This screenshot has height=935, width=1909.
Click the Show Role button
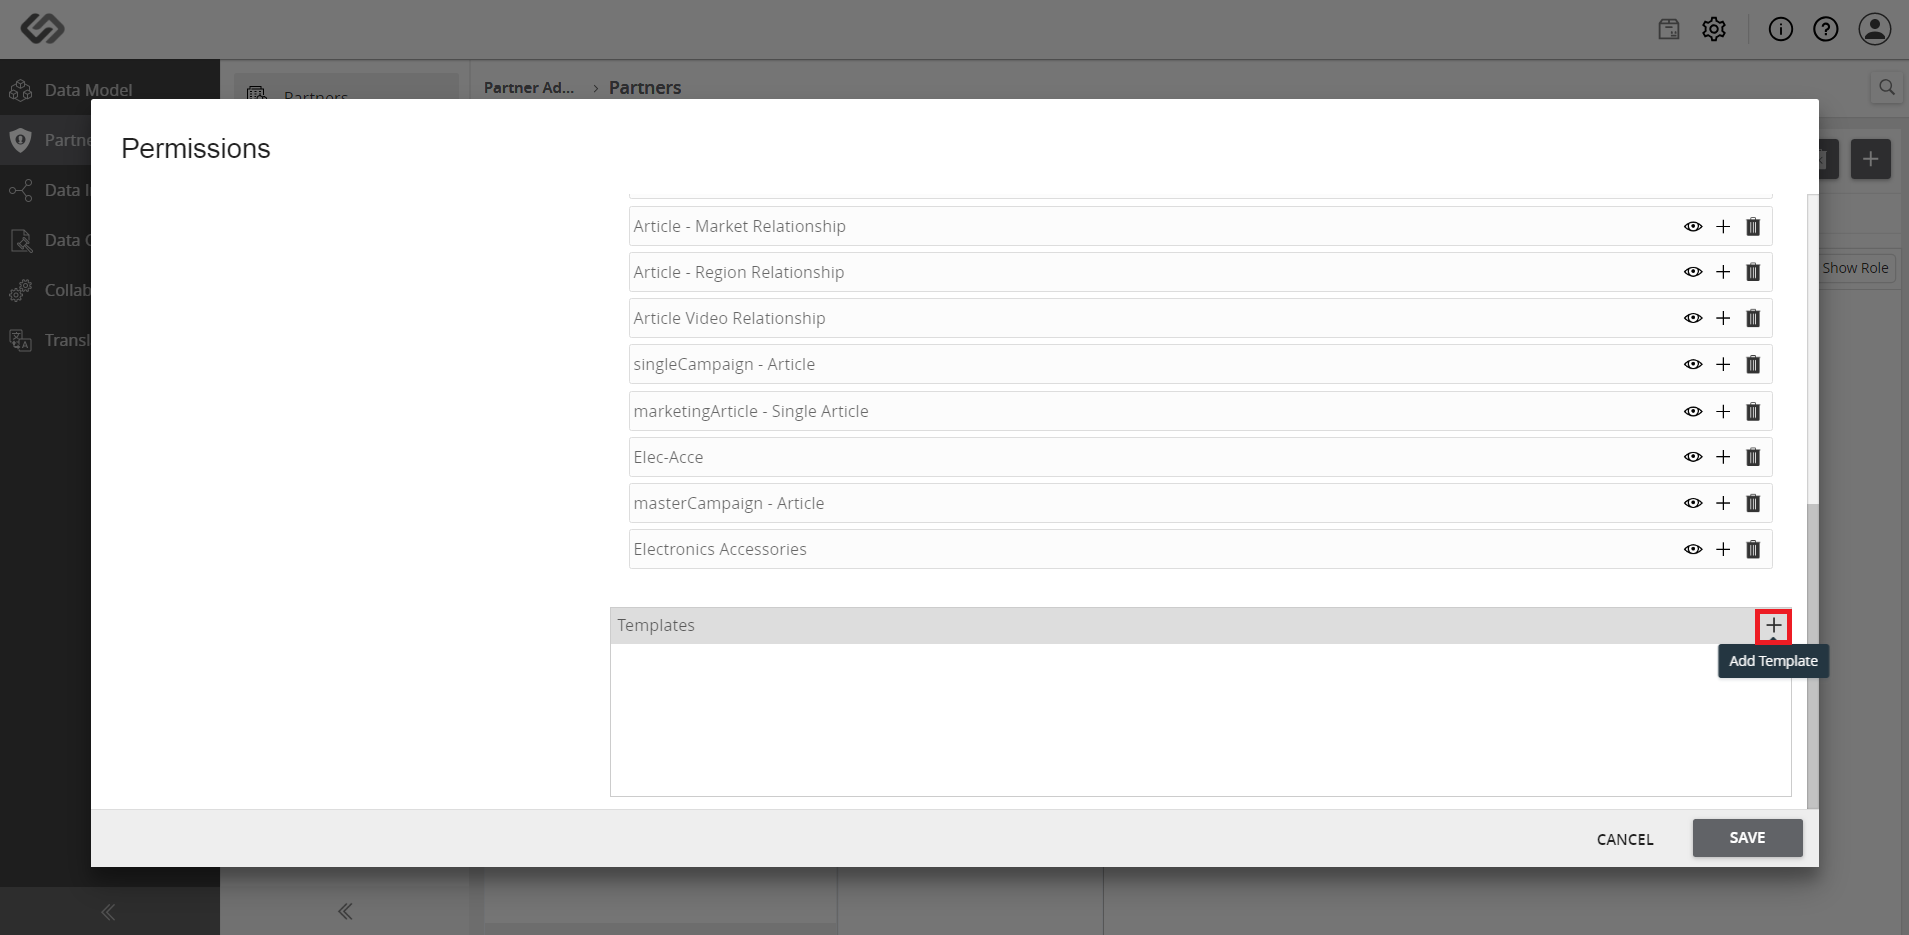(x=1855, y=268)
